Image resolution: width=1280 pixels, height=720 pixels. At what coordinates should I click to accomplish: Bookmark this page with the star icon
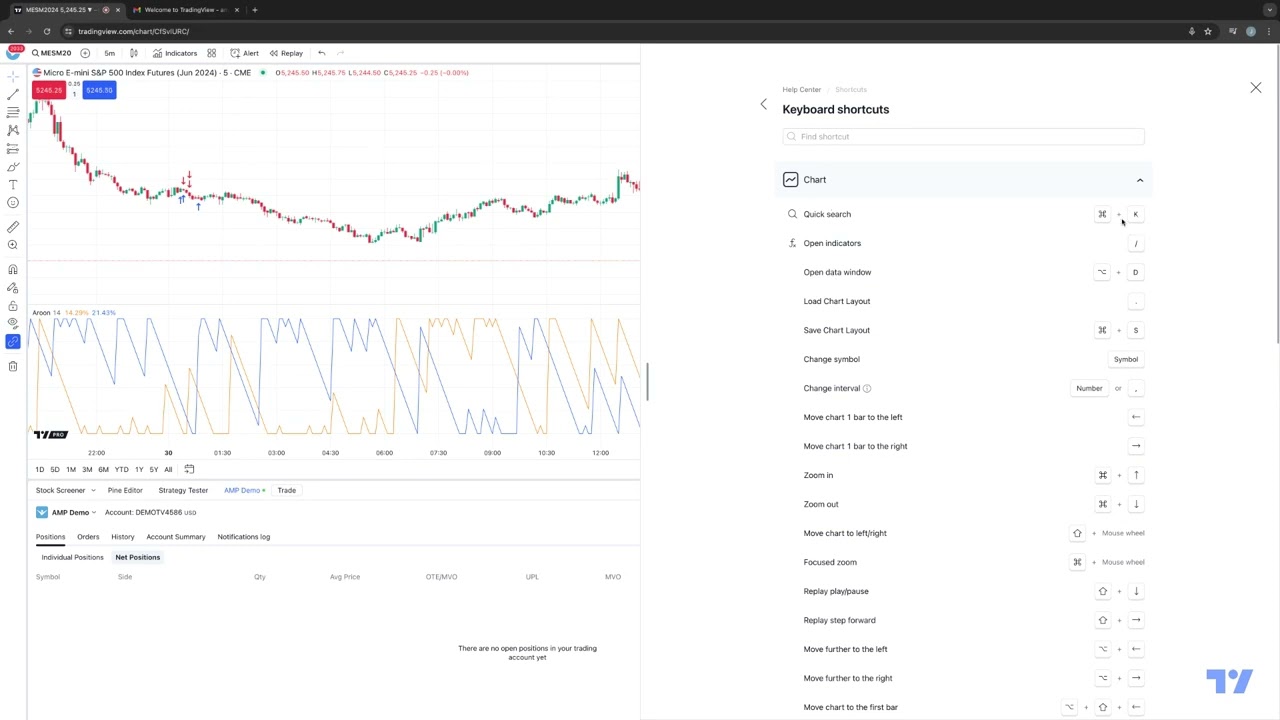(x=1207, y=31)
